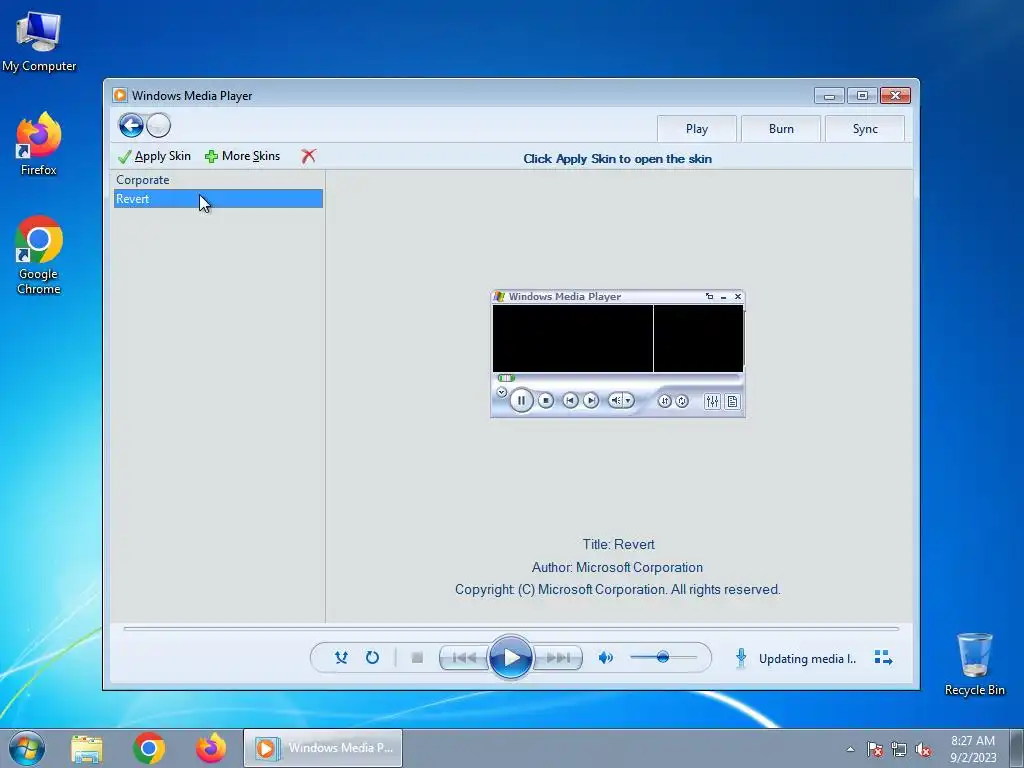Click shuffle icon in skin preview
The width and height of the screenshot is (1024, 768).
pos(665,401)
